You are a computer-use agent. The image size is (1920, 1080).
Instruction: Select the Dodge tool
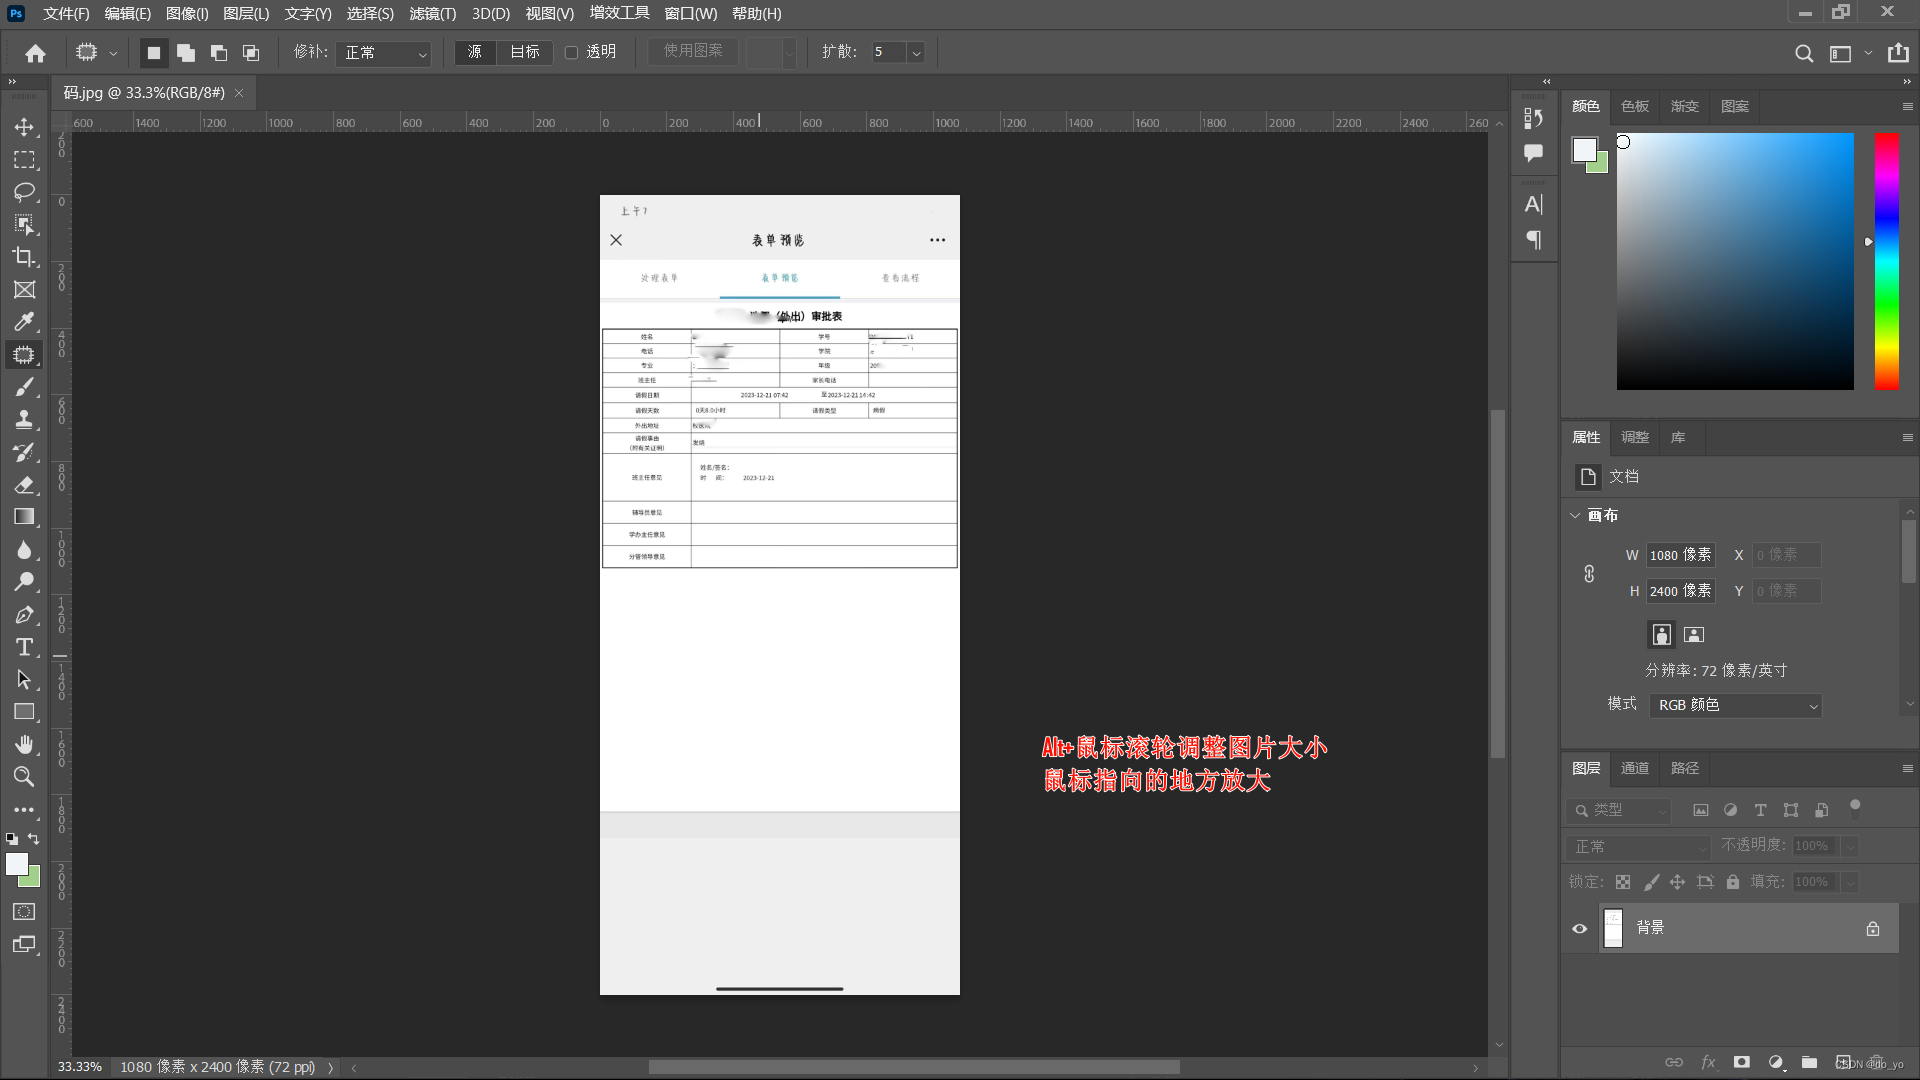pyautogui.click(x=24, y=582)
